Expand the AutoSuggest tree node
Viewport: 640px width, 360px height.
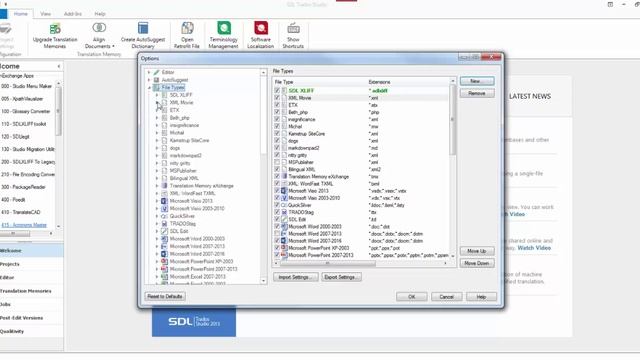(149, 80)
